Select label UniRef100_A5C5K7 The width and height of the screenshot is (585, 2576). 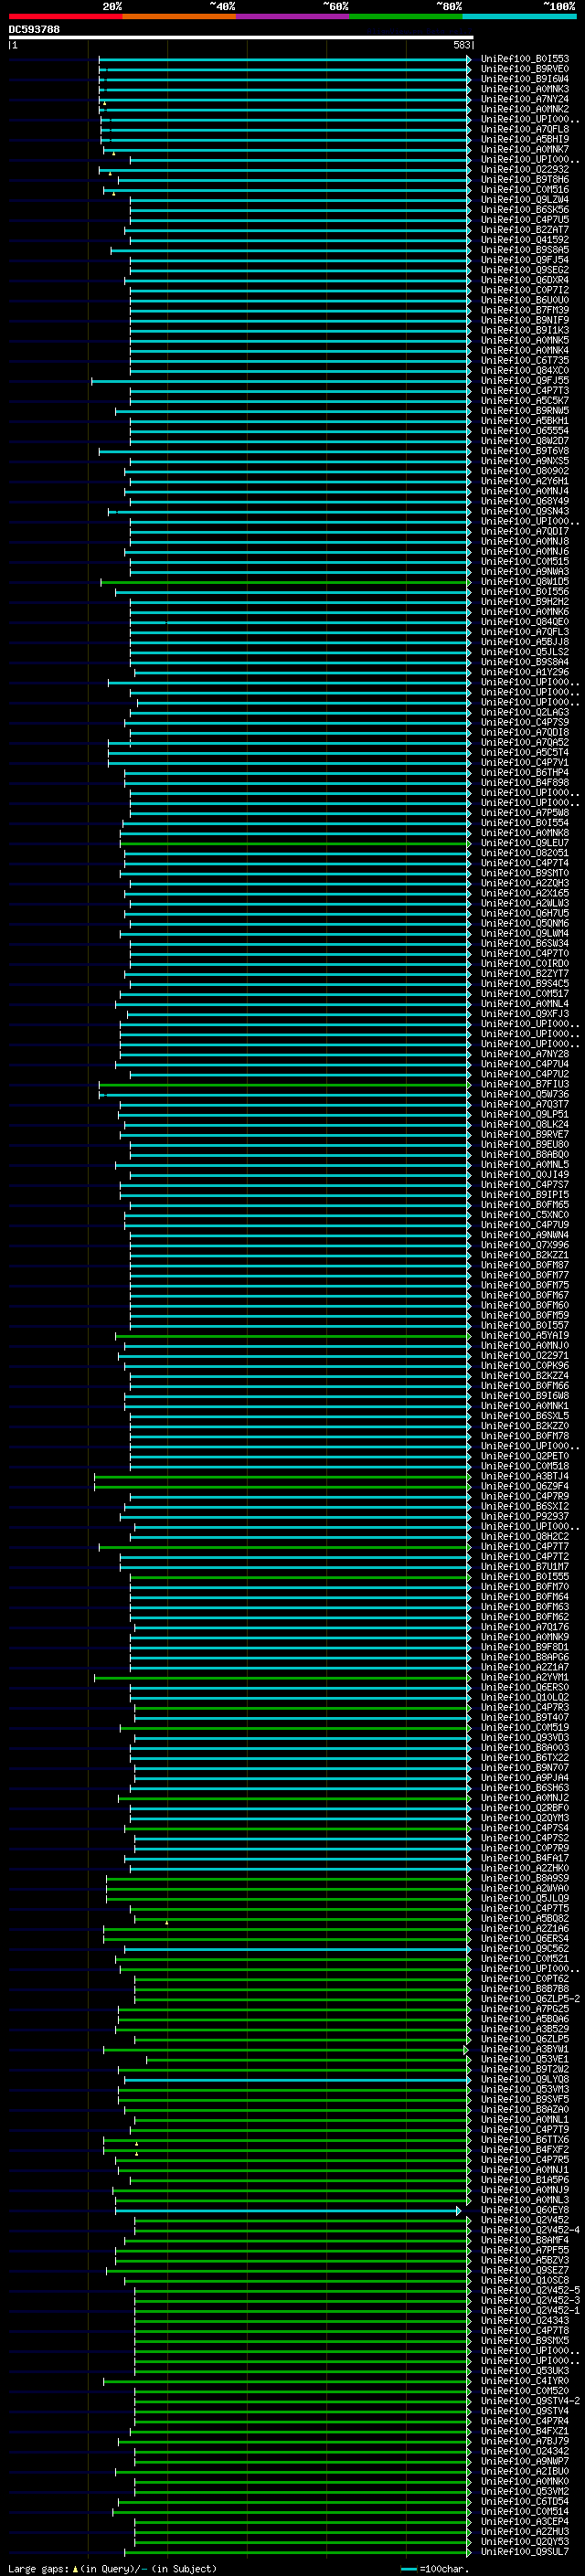click(x=524, y=401)
